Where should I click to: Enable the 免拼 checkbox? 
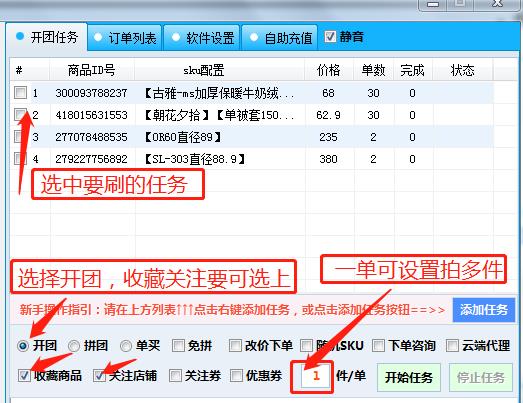click(178, 345)
